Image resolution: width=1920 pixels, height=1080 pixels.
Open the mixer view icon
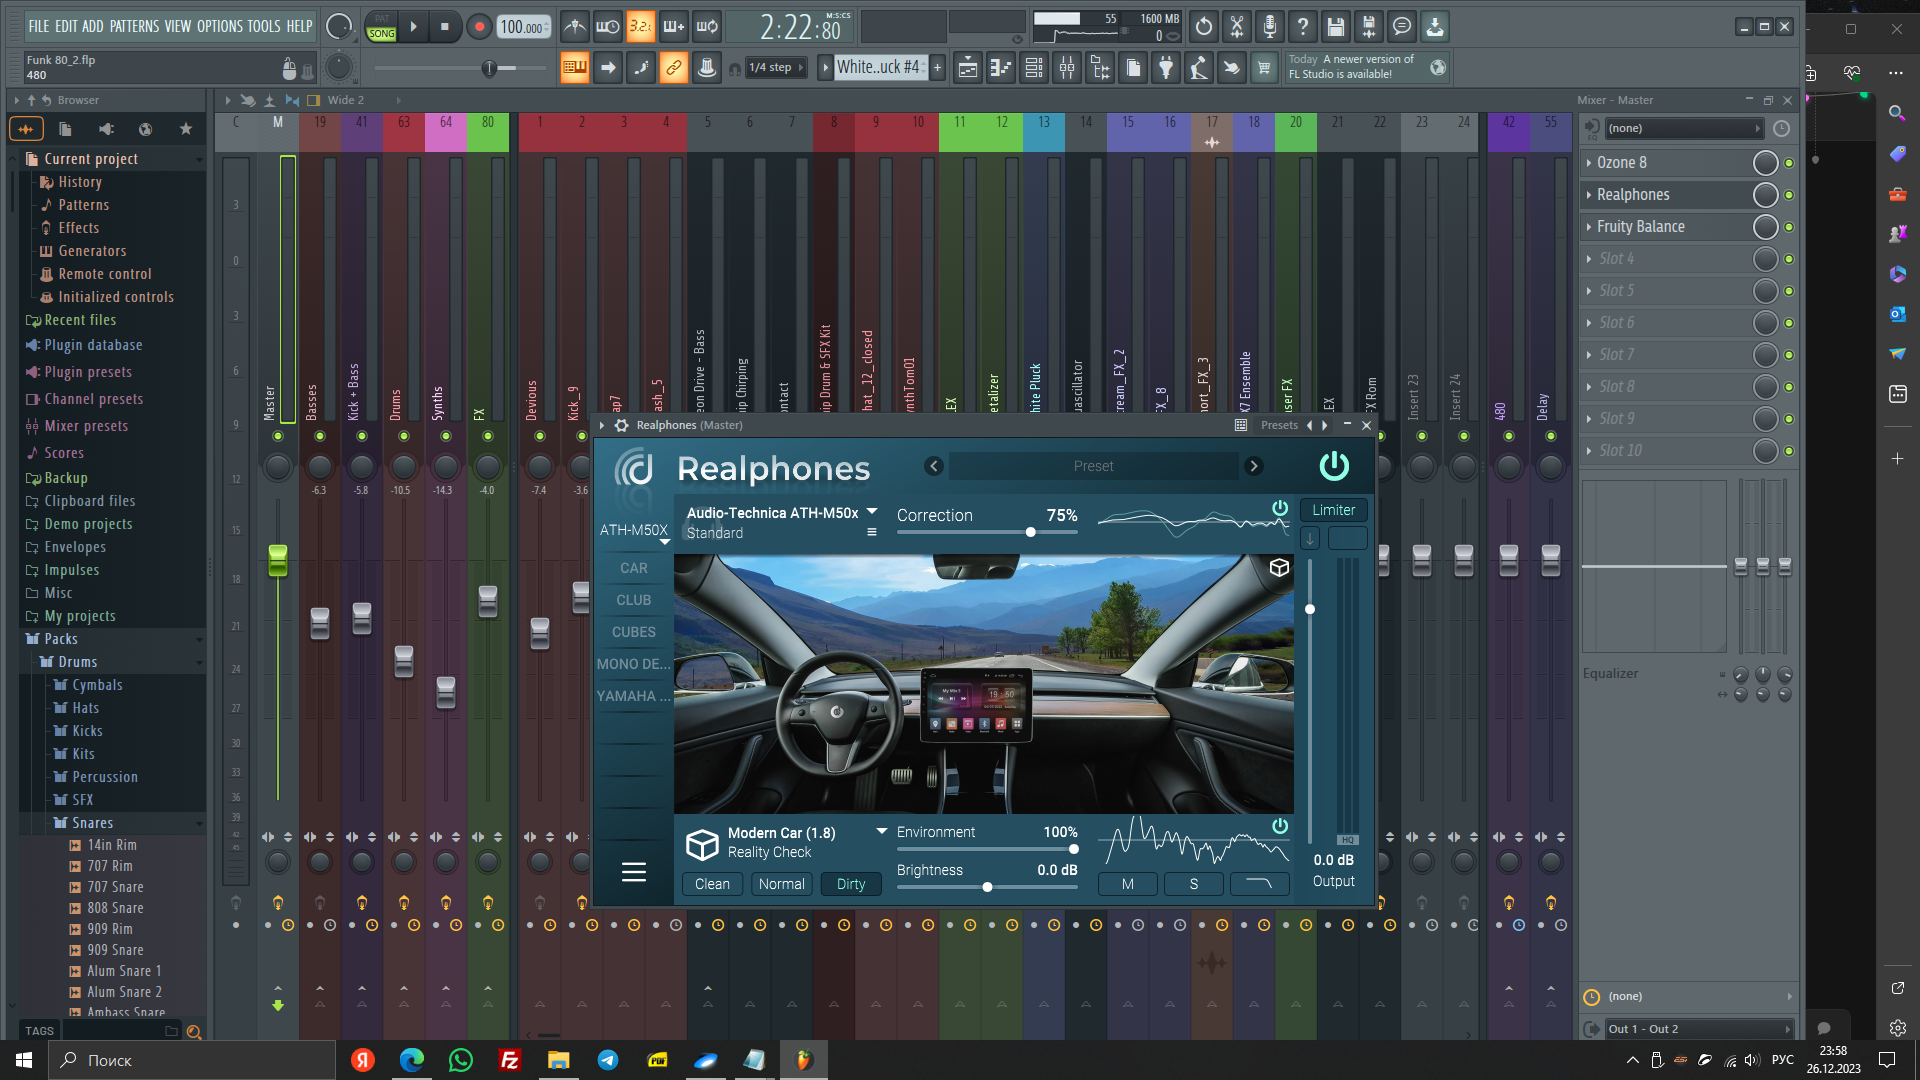[1067, 68]
